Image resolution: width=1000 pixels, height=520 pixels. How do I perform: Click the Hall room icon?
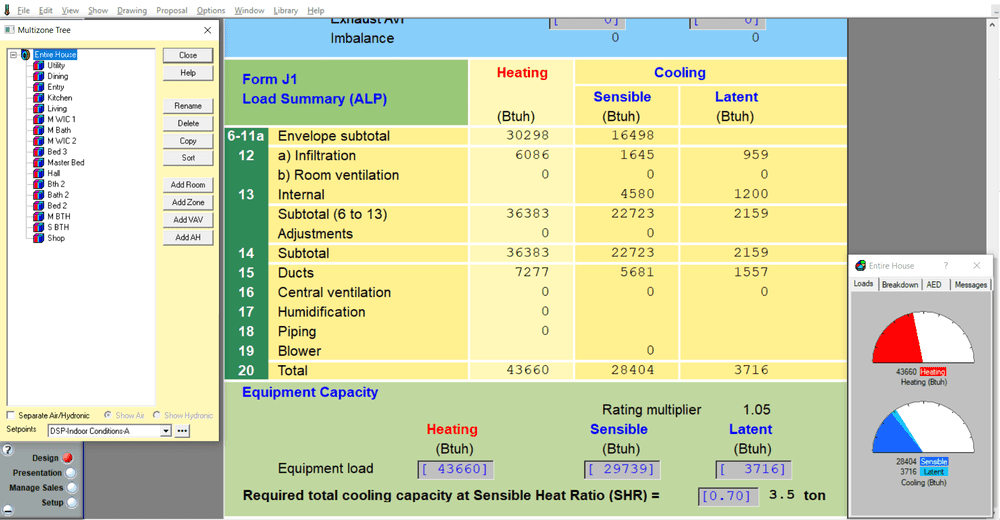pos(39,173)
